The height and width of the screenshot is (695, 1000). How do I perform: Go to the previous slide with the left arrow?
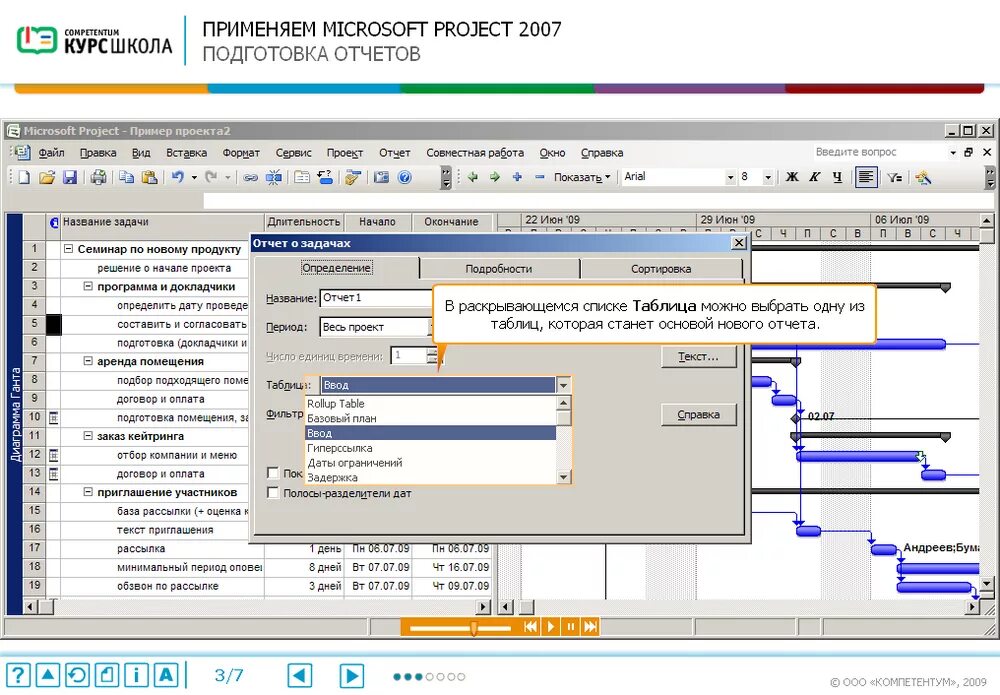[300, 675]
